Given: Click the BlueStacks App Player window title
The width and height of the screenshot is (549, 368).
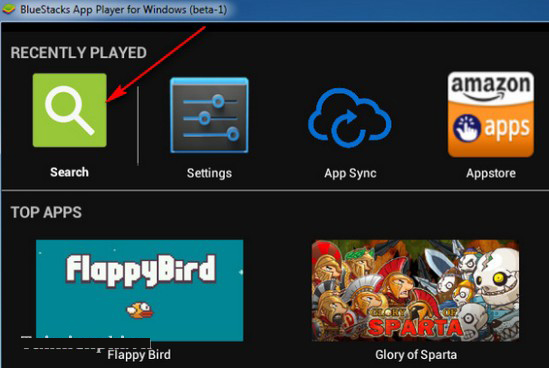Looking at the screenshot, I should [x=124, y=9].
